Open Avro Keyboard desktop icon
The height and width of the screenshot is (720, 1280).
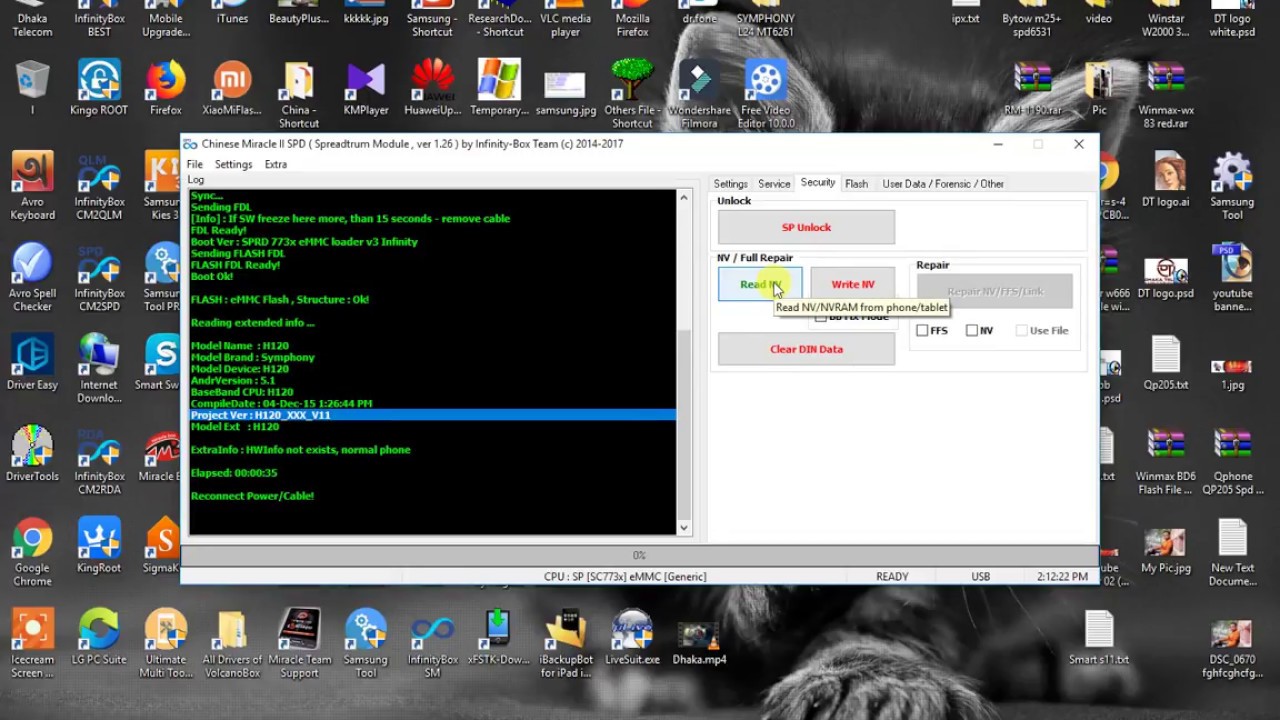pyautogui.click(x=32, y=186)
